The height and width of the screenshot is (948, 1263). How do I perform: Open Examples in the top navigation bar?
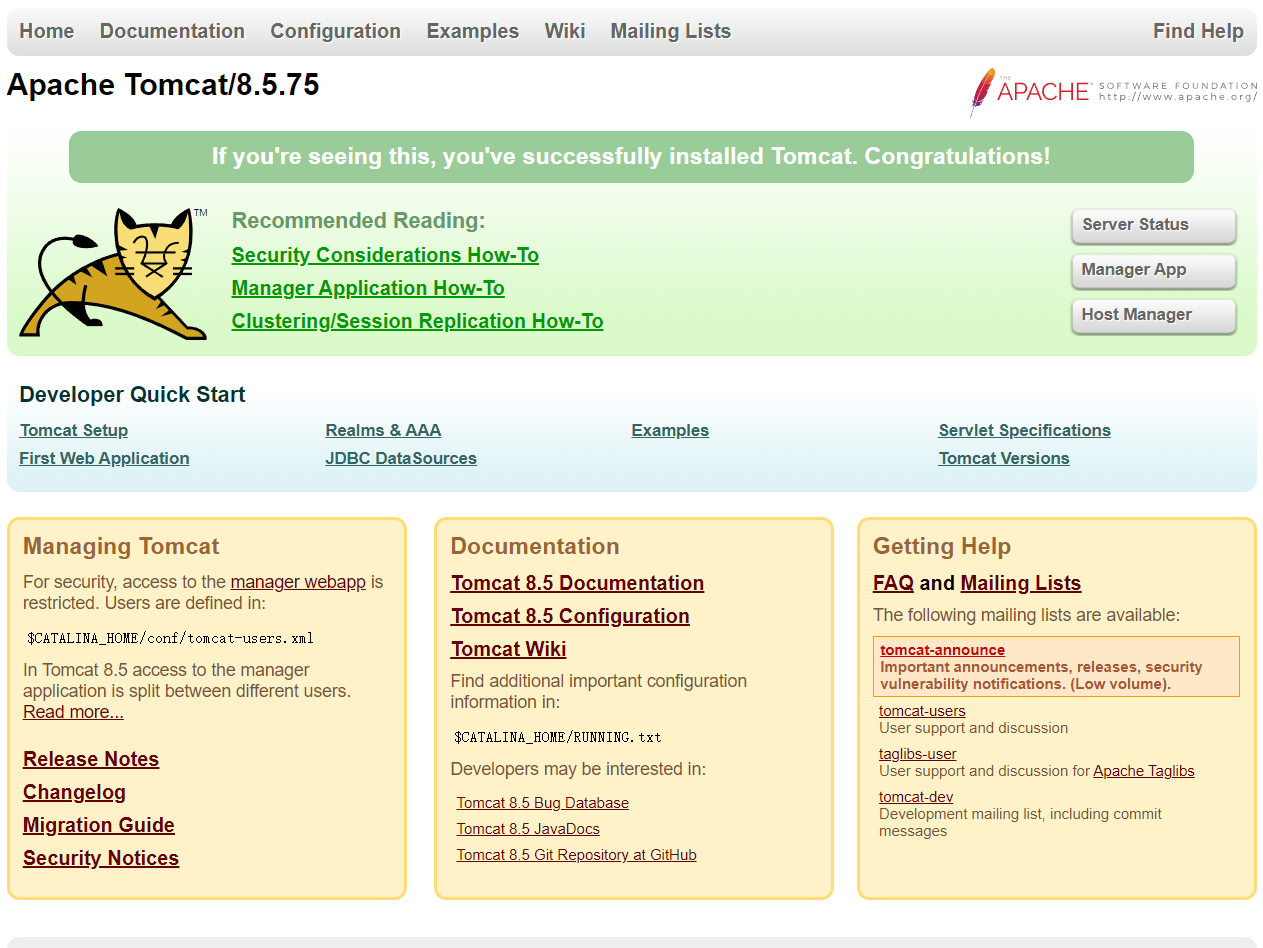tap(473, 31)
